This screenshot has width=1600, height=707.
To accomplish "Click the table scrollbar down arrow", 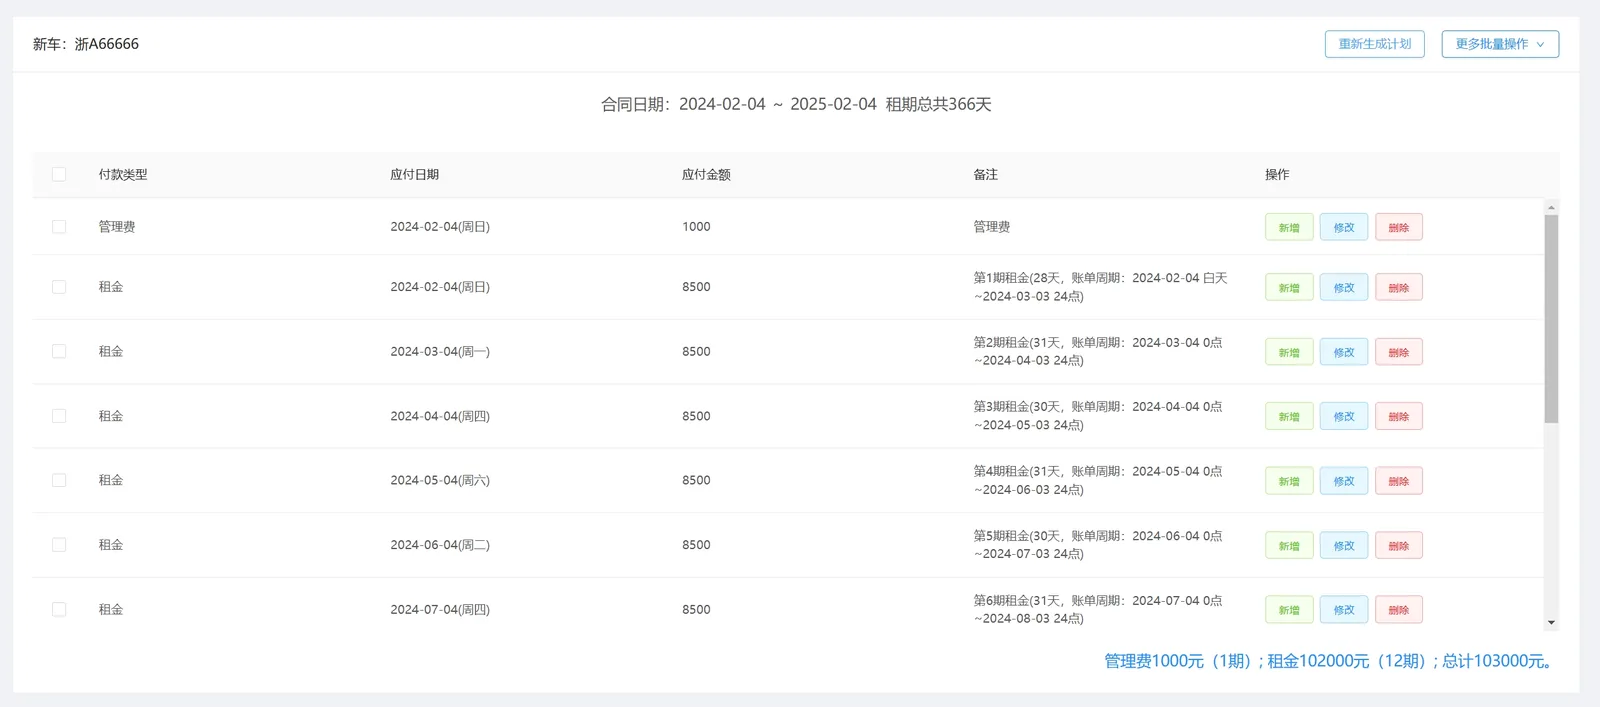I will (x=1551, y=623).
